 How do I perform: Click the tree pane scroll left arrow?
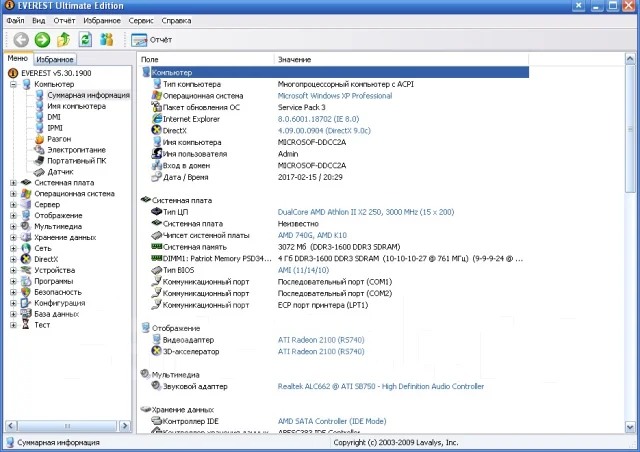point(11,426)
